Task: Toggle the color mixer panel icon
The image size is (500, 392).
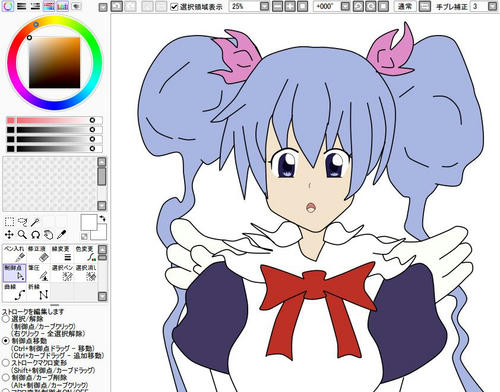Action: pos(49,6)
